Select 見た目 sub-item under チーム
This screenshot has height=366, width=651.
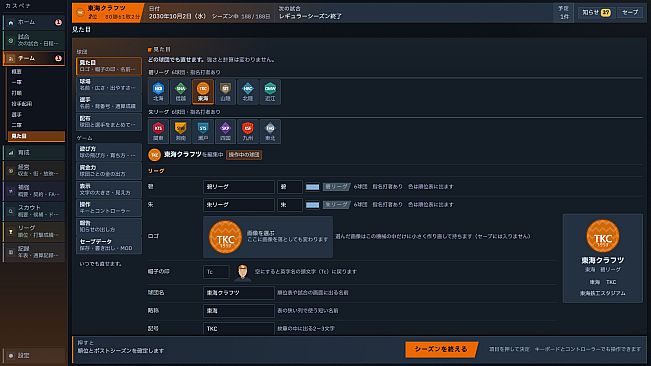[x=37, y=136]
